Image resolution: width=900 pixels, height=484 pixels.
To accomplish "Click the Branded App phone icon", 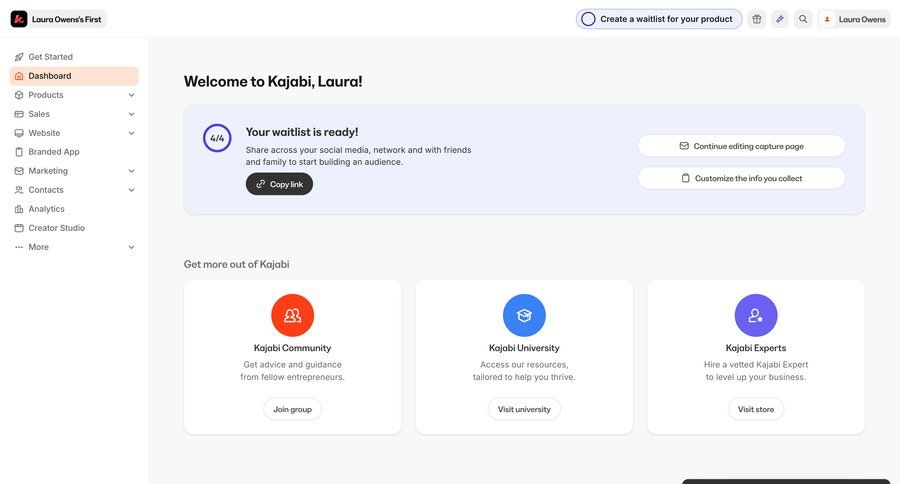I will pos(19,152).
